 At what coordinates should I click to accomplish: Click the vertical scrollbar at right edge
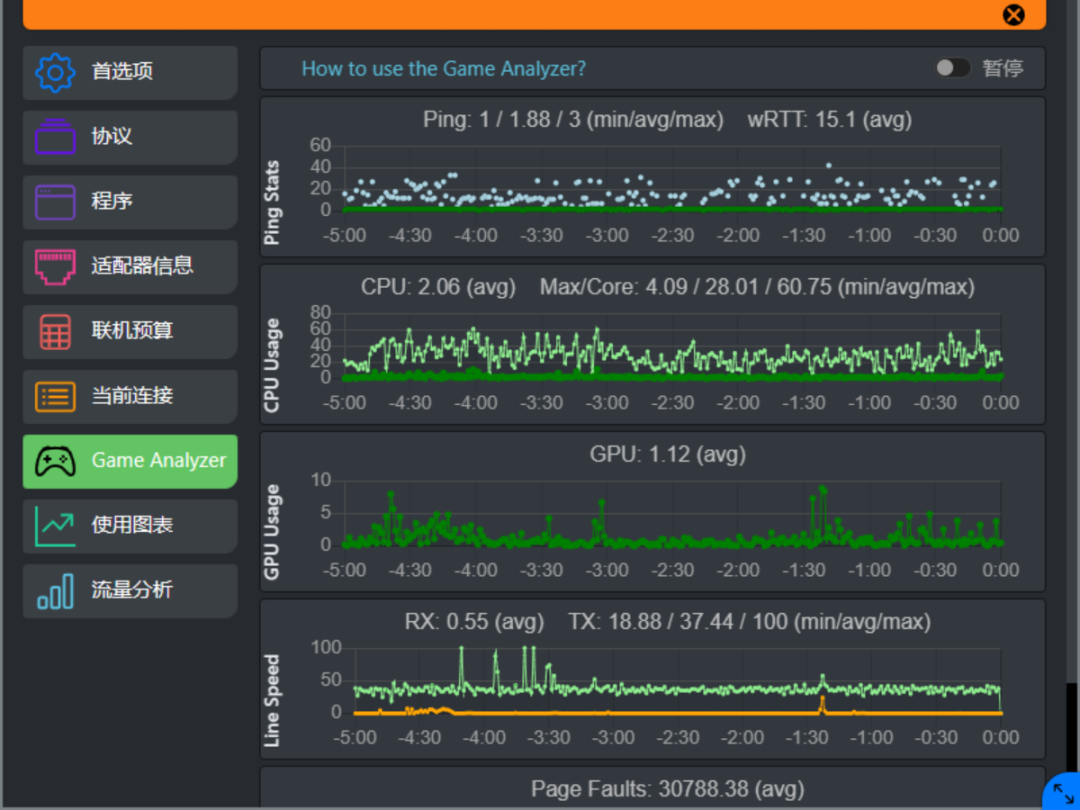[1072, 727]
